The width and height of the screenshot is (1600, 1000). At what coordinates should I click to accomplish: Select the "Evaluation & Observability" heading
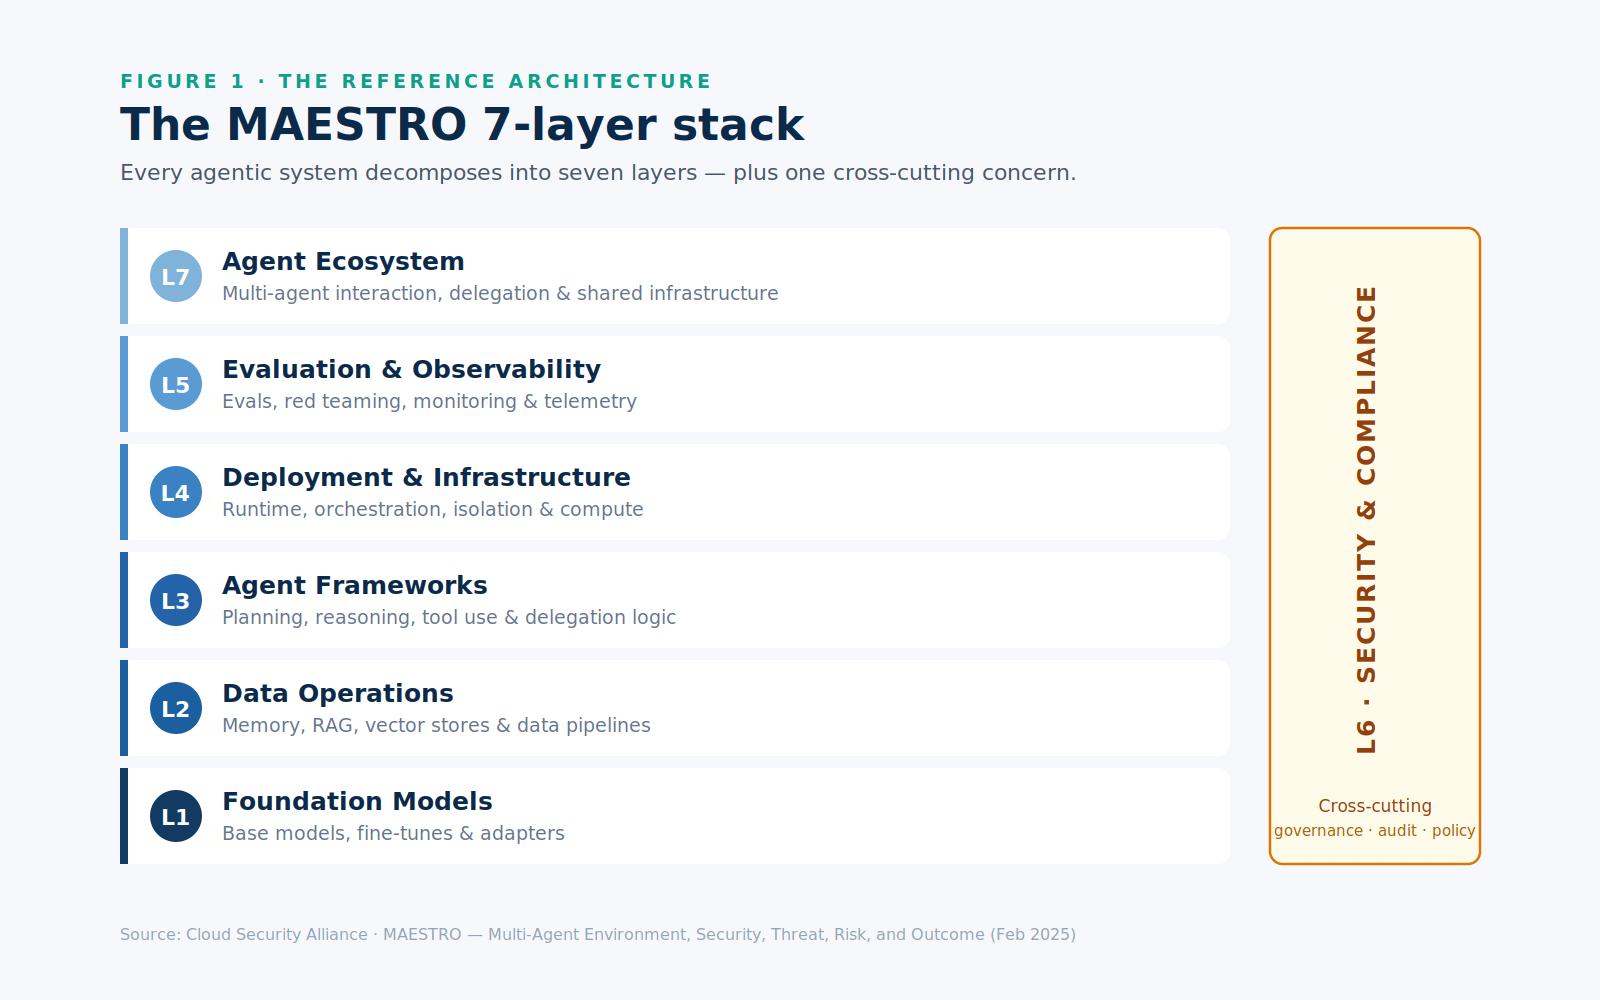tap(411, 370)
